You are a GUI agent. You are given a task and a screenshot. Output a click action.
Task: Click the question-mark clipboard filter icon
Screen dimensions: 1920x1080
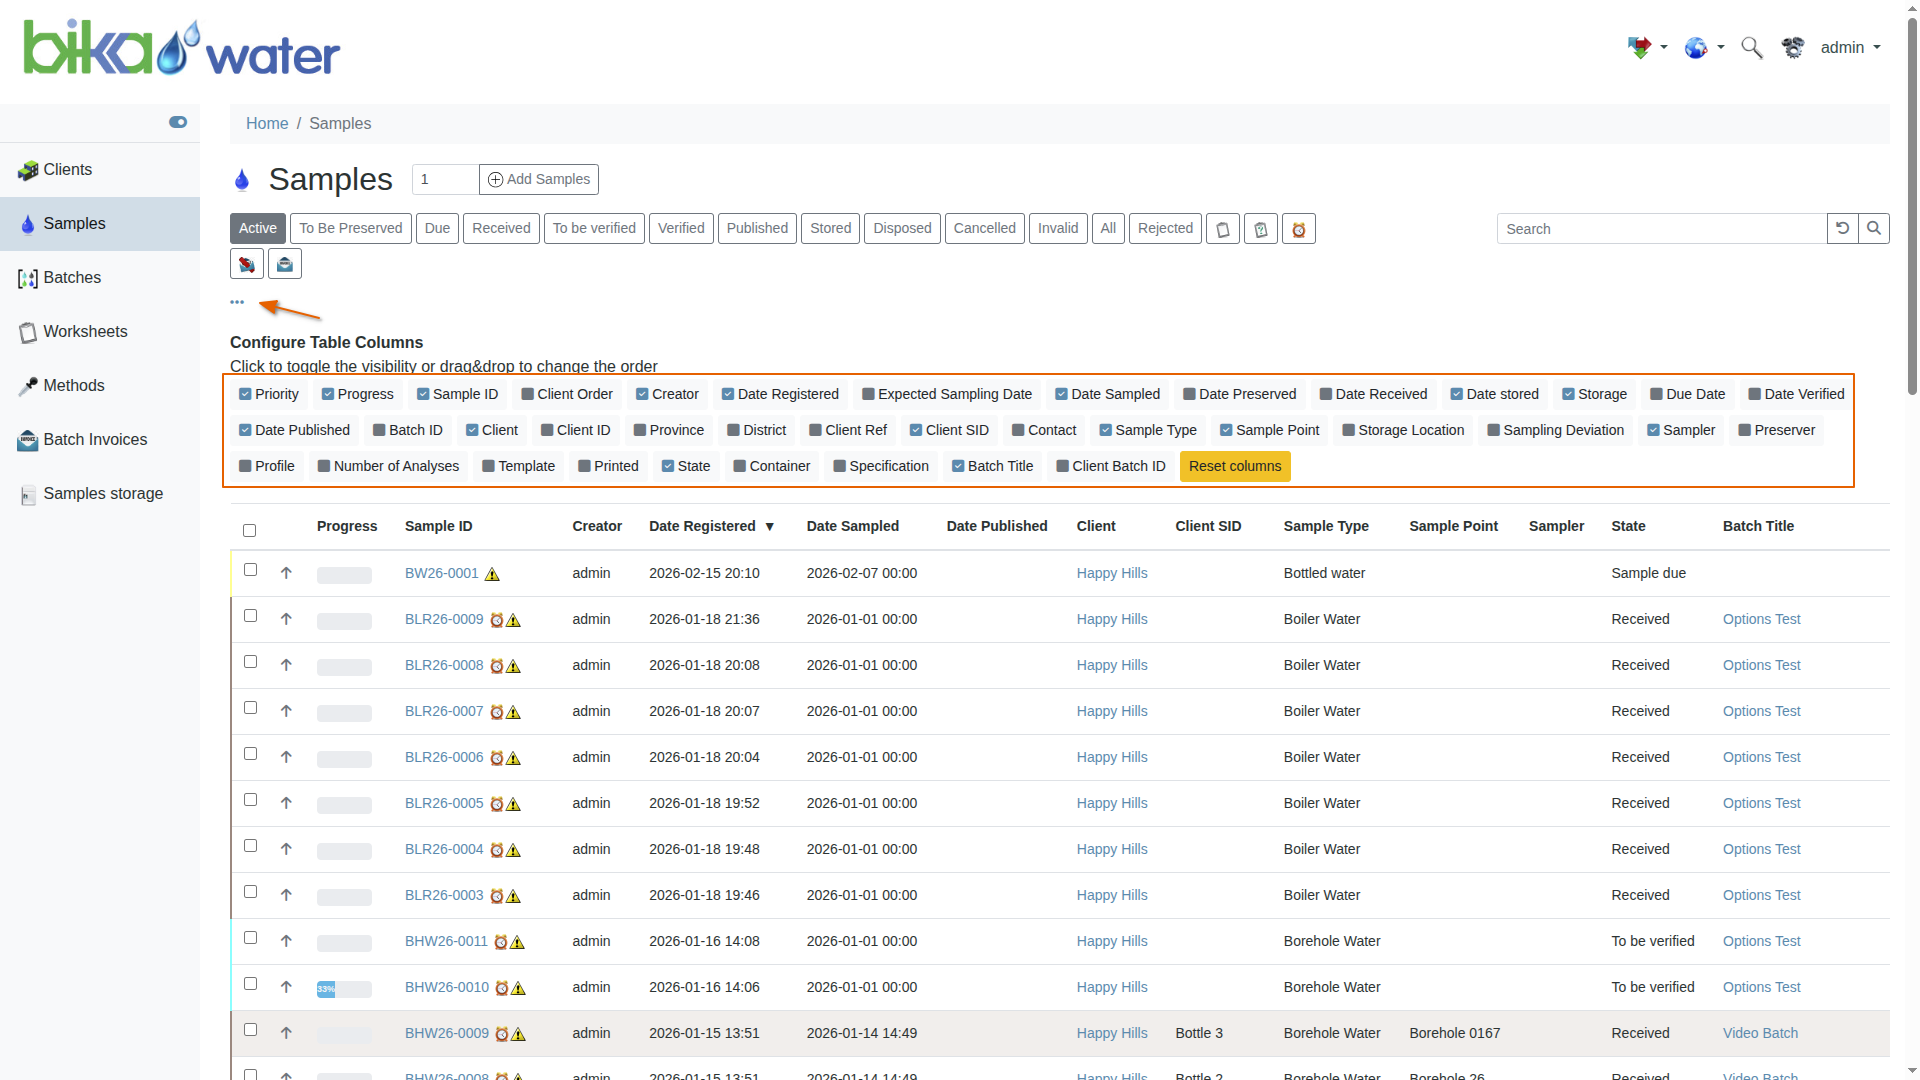tap(1260, 229)
